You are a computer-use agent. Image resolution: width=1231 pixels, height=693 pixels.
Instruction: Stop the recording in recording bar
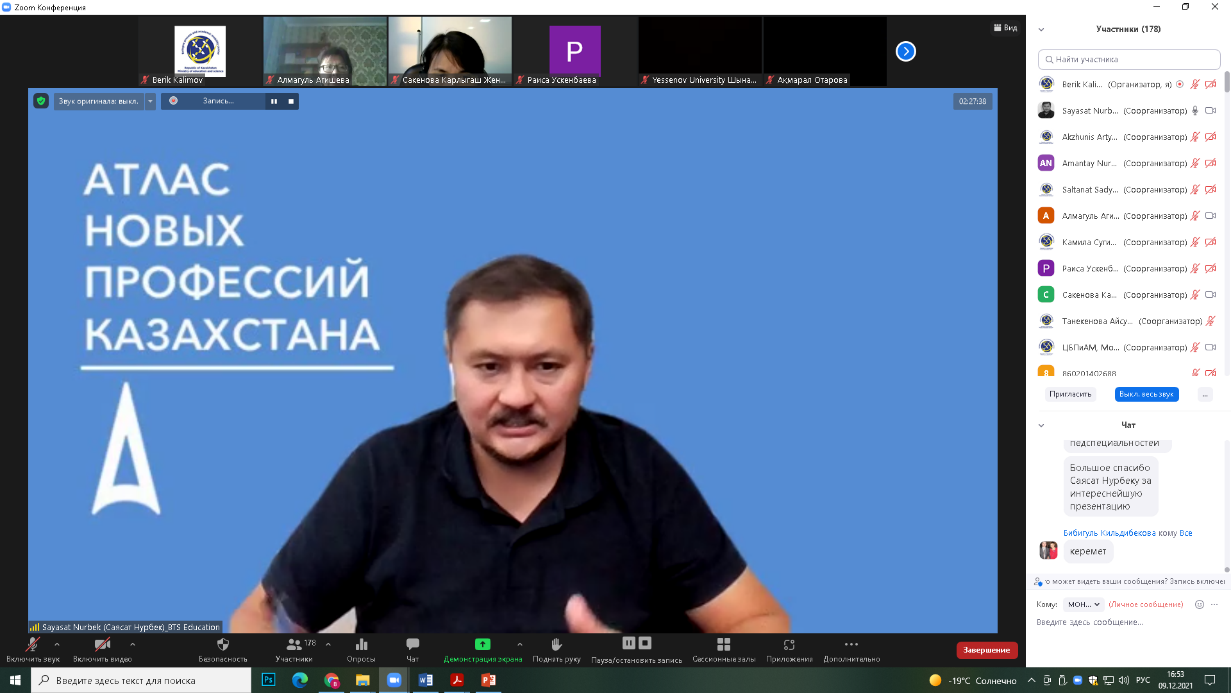291,101
